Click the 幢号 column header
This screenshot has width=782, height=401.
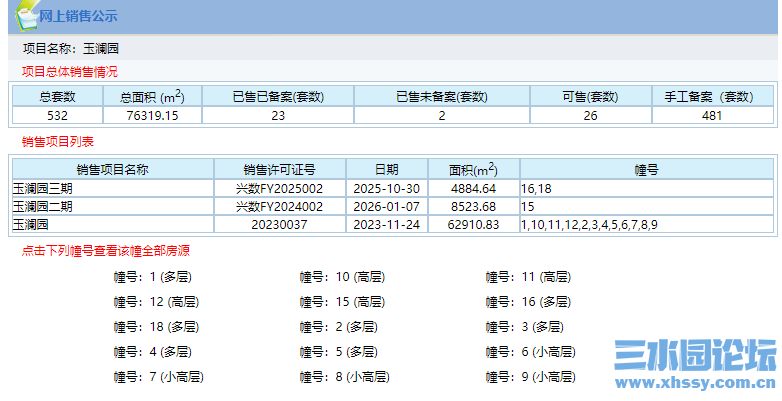coord(646,170)
